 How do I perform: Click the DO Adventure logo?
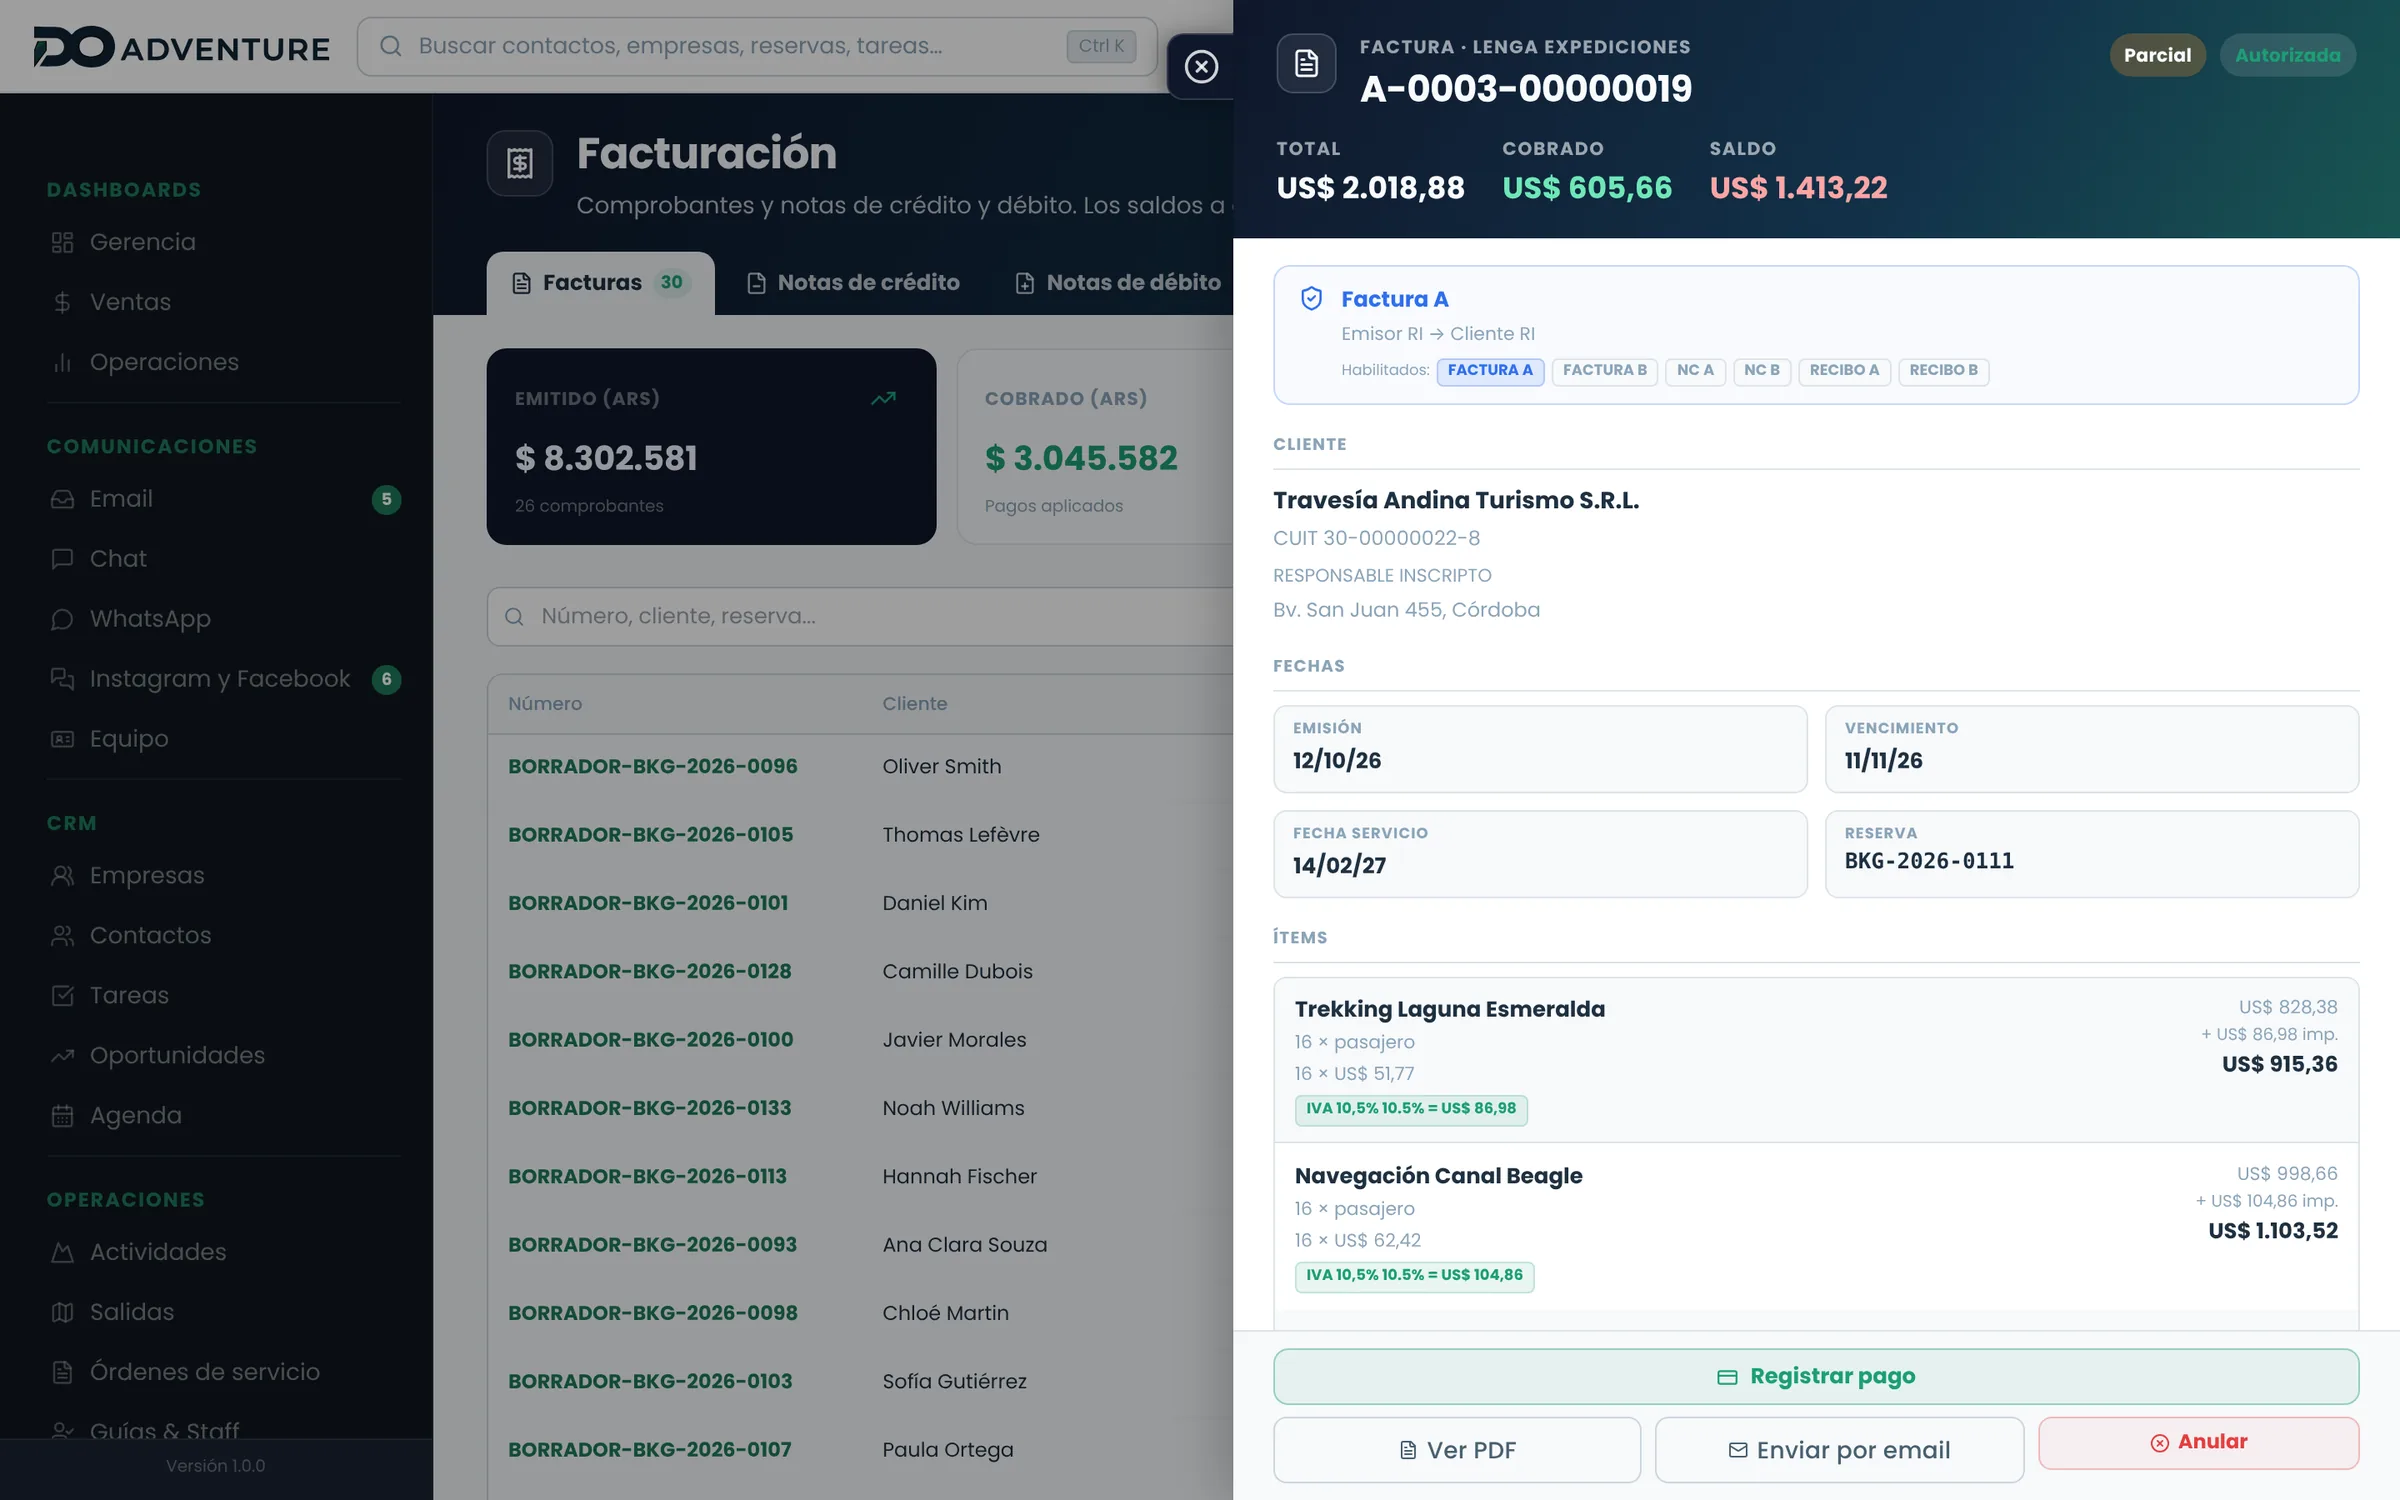point(181,47)
